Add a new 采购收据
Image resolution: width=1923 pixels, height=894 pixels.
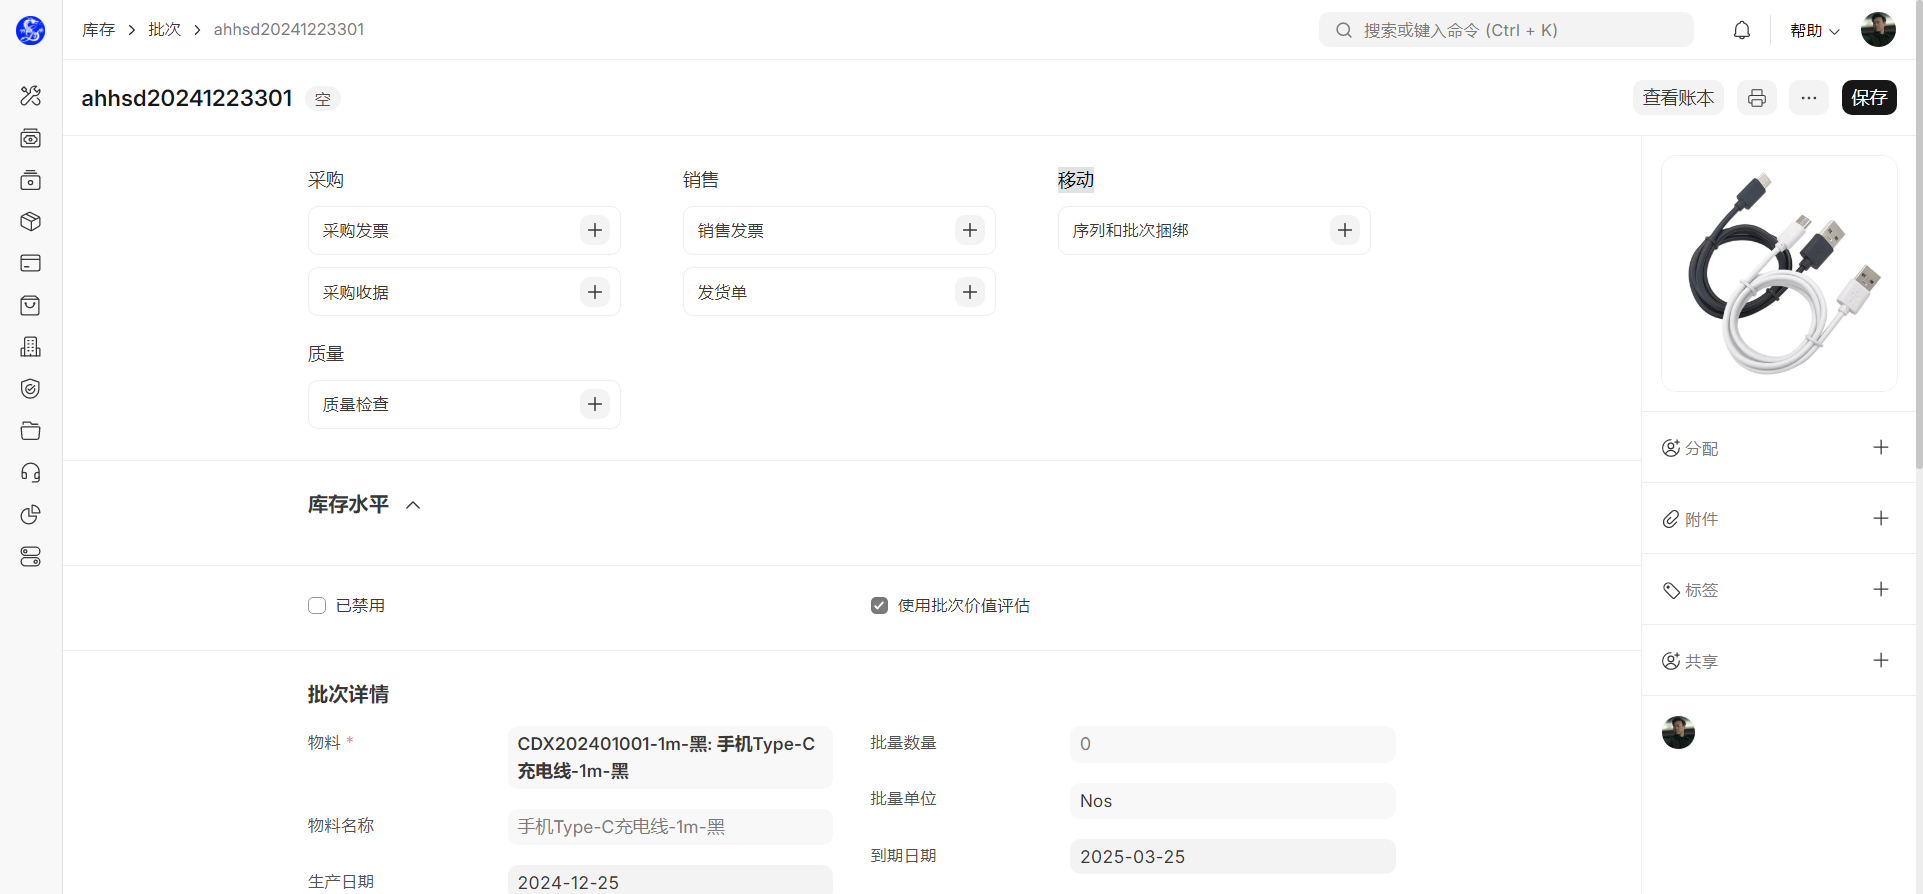click(595, 292)
